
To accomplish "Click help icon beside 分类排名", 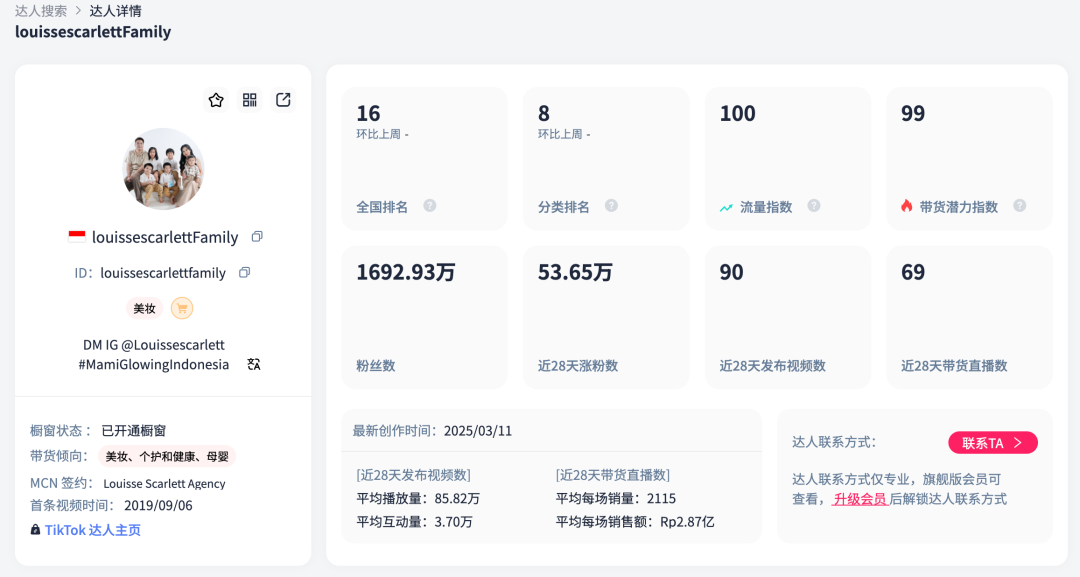I will coord(611,206).
